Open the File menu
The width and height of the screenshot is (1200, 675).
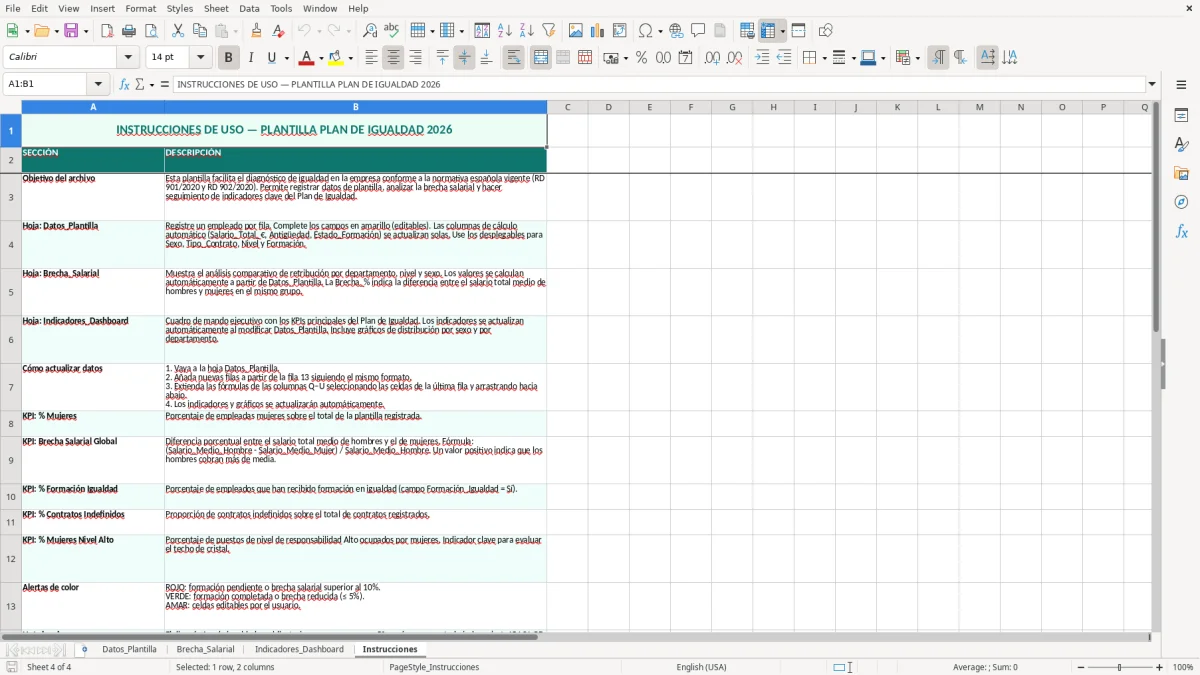(12, 8)
